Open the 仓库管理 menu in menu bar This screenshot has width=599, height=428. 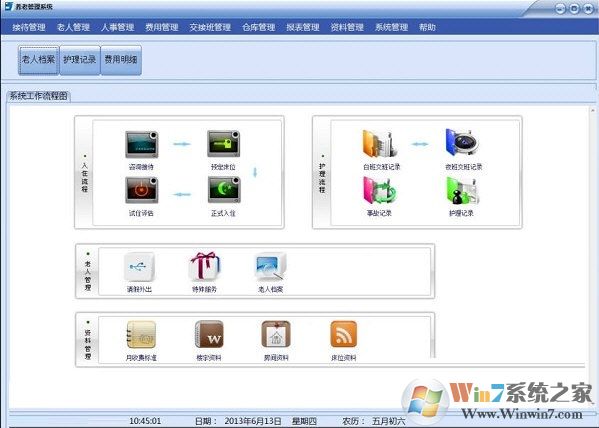pyautogui.click(x=259, y=27)
